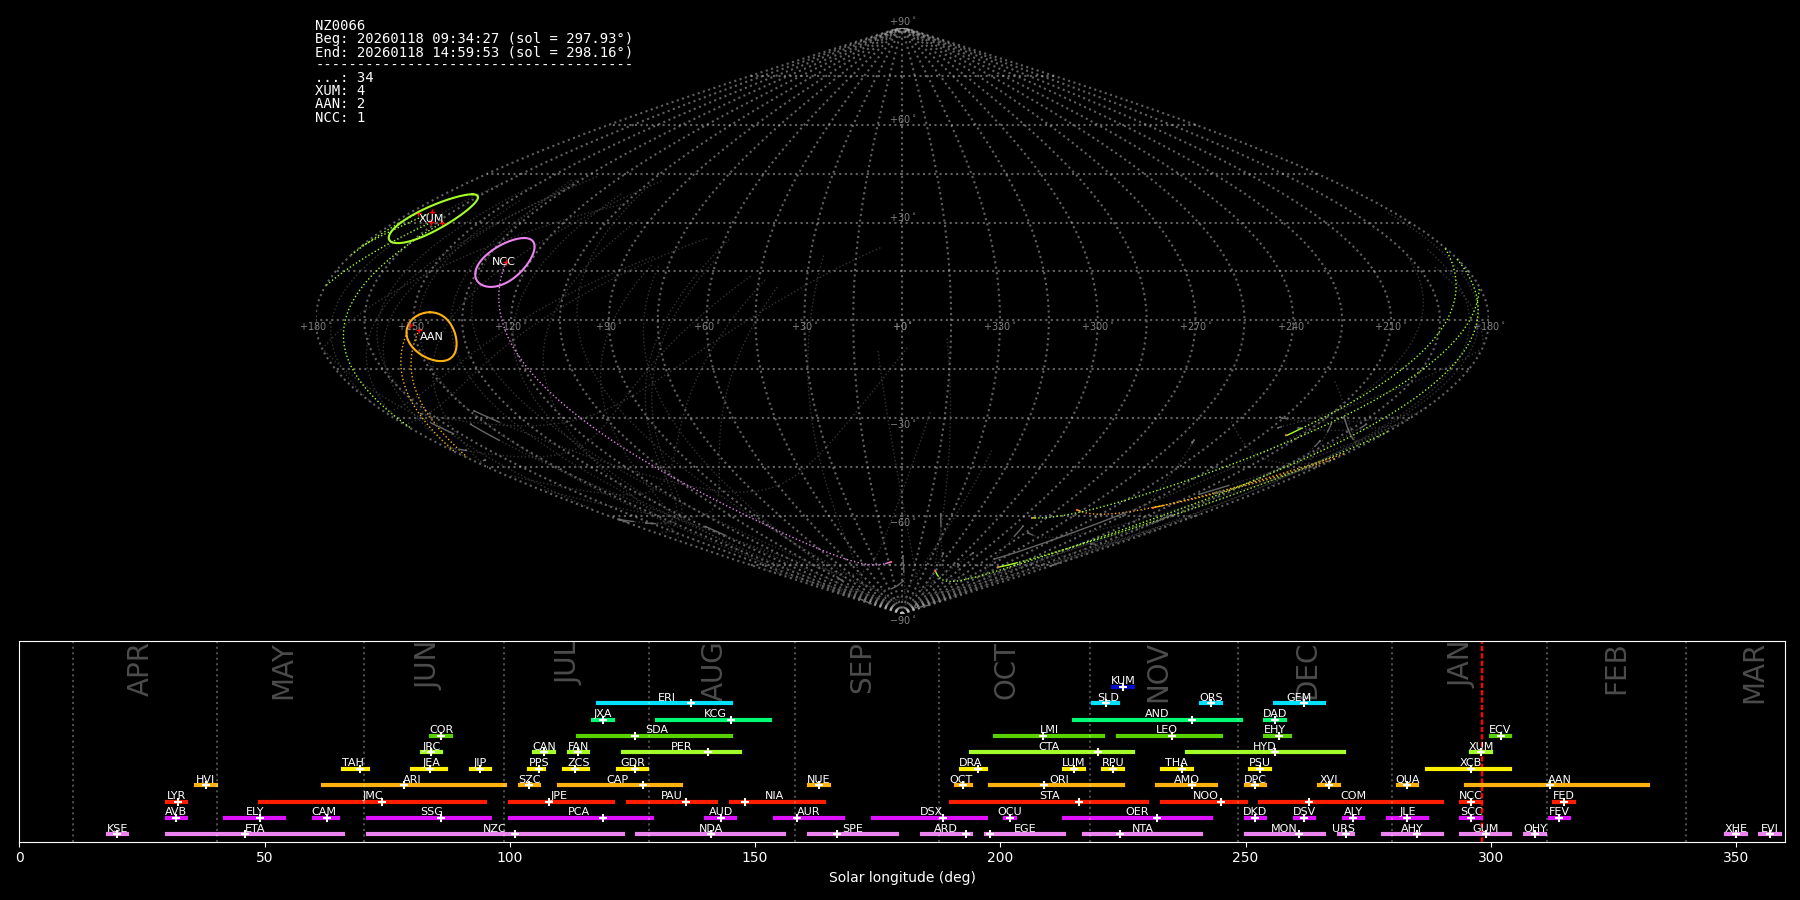Click the 200 tick label on x-axis
Viewport: 1800px width, 900px height.
tap(1000, 857)
